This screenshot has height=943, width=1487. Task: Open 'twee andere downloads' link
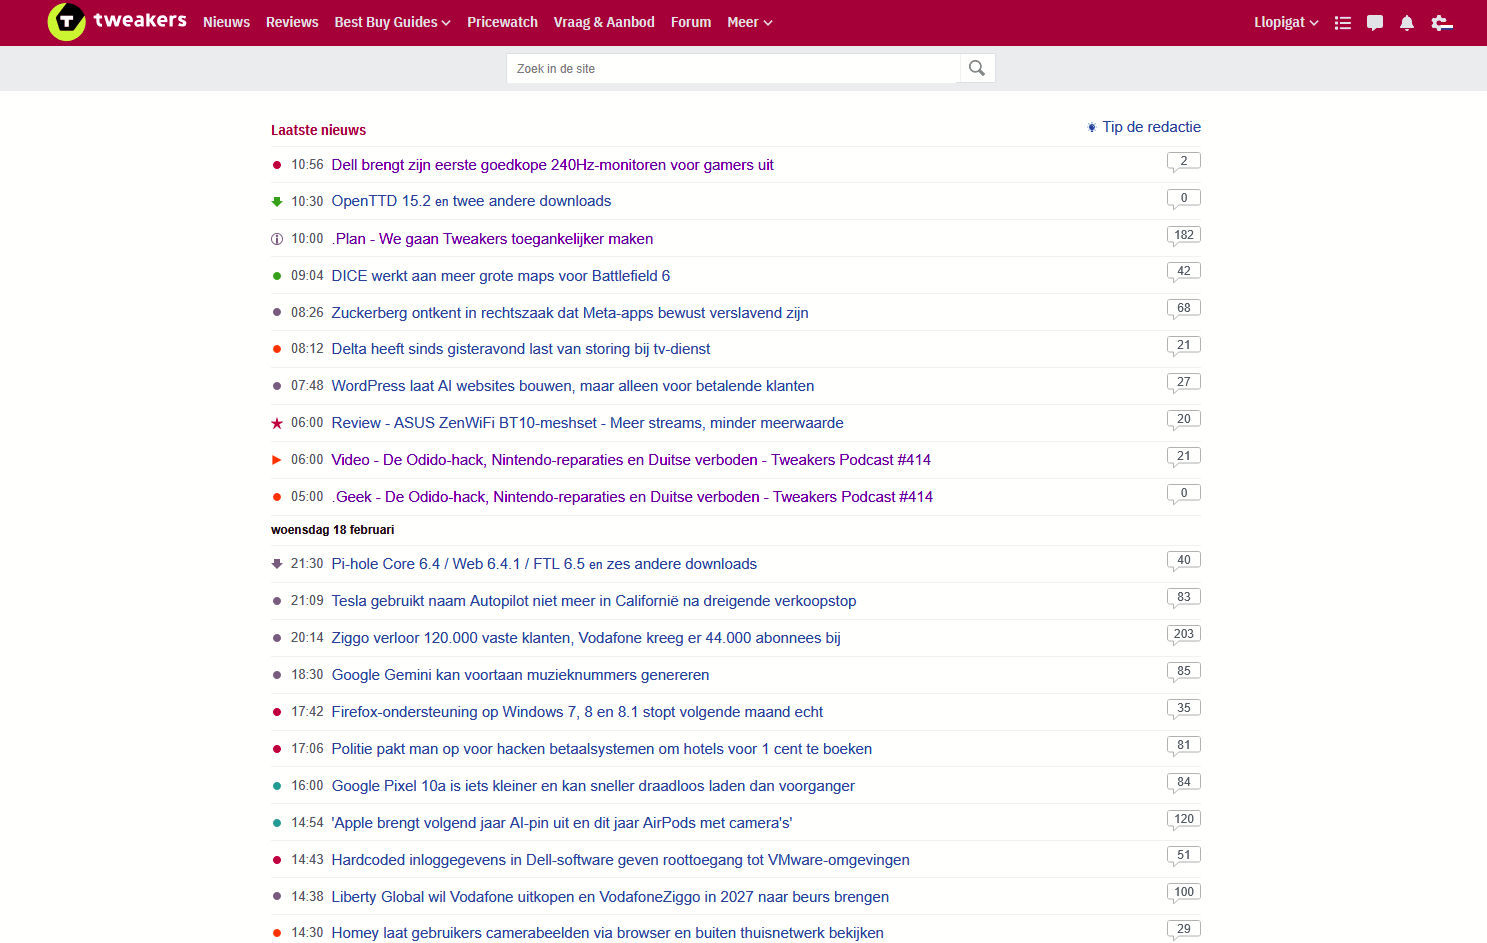click(x=532, y=201)
